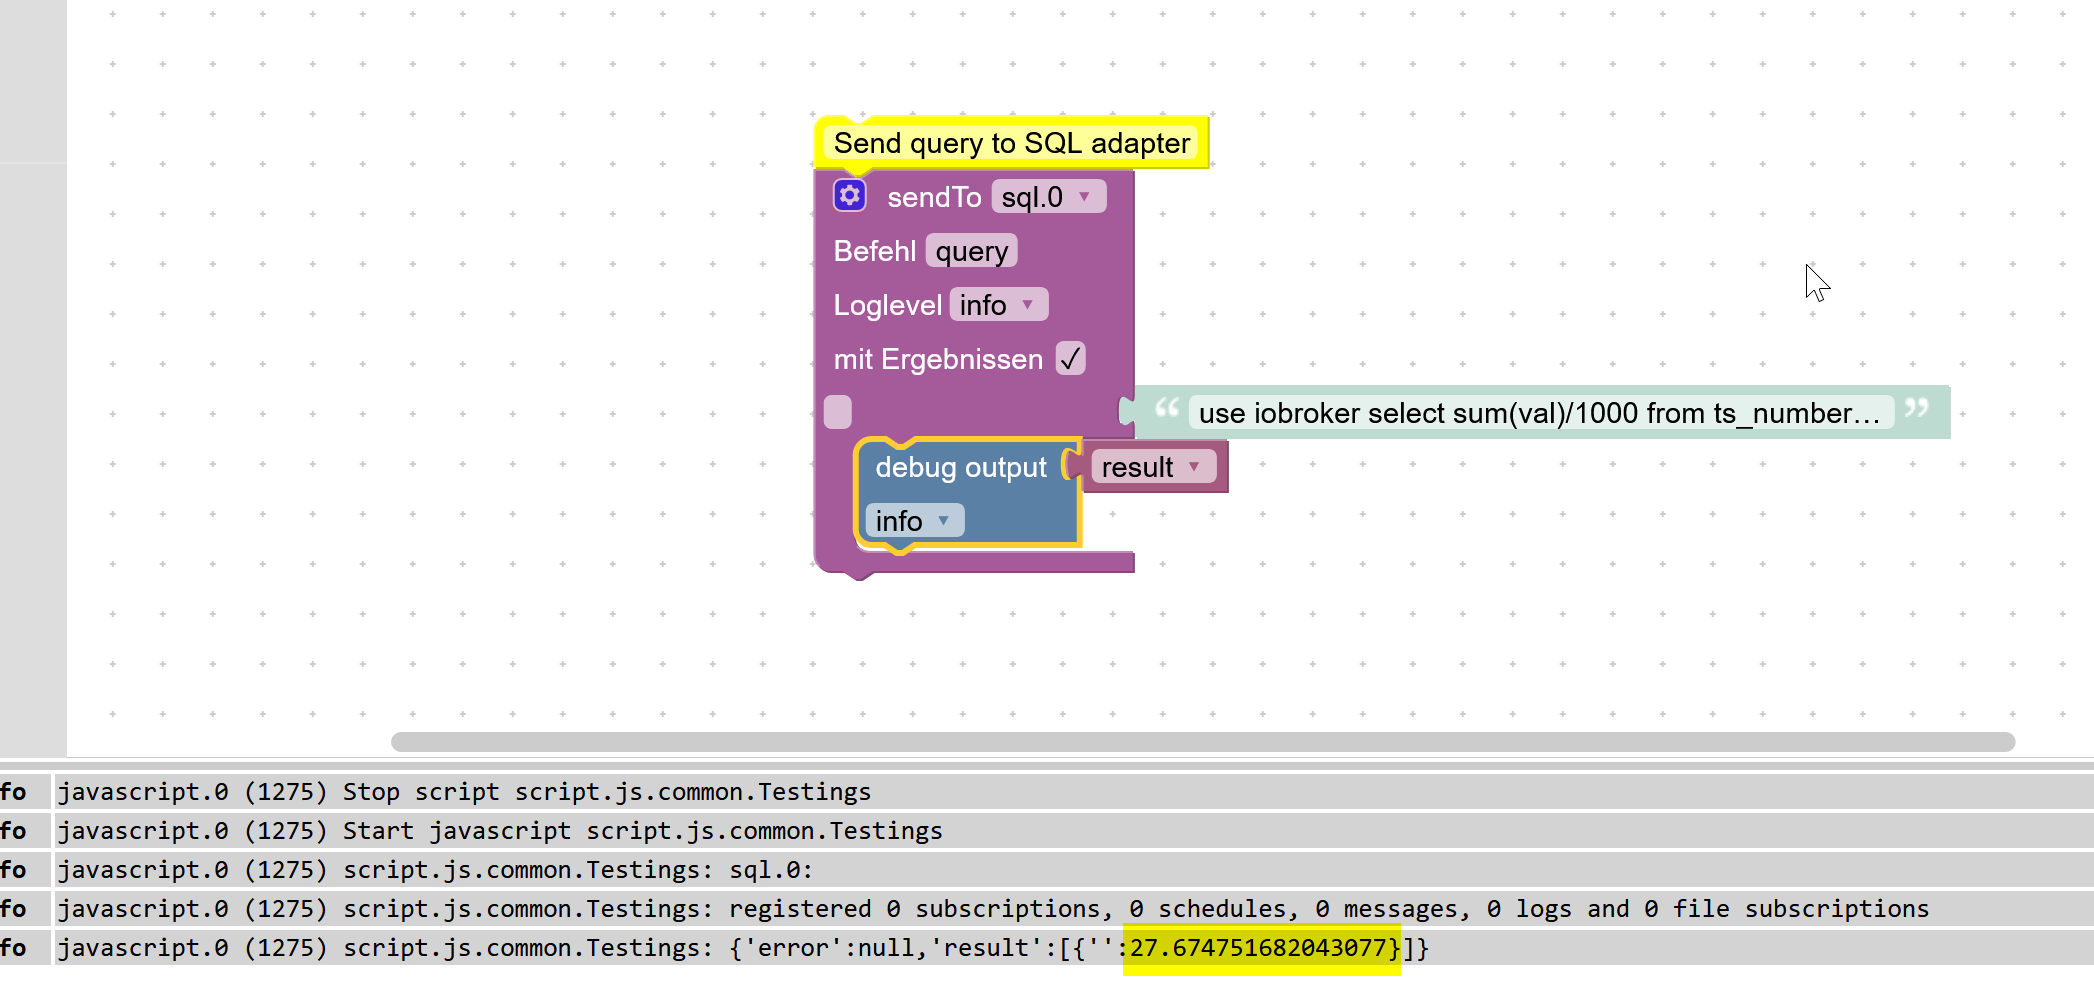Image resolution: width=2094 pixels, height=986 pixels.
Task: Click the info icon on the error result log line
Action: coord(13,947)
